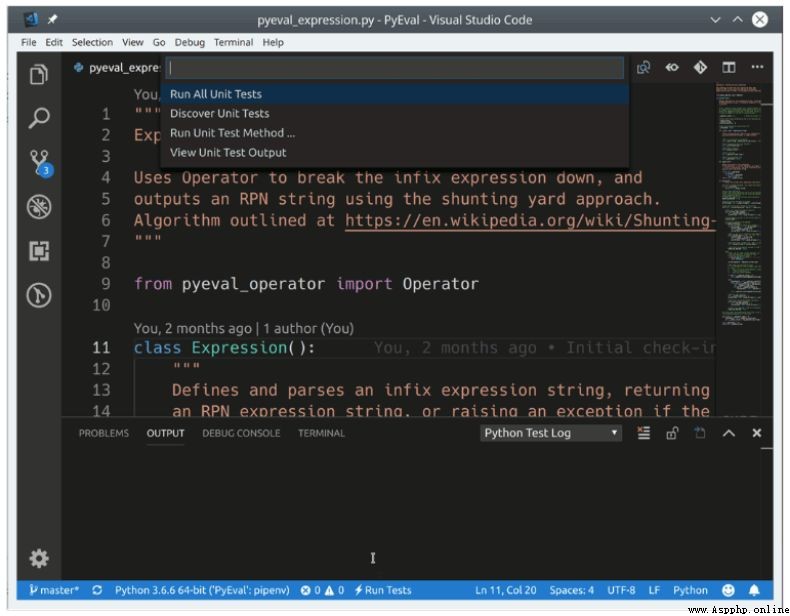Screen dimensions: 790x616
Task: Open the GitLens view in activity bar
Action: tap(39, 295)
